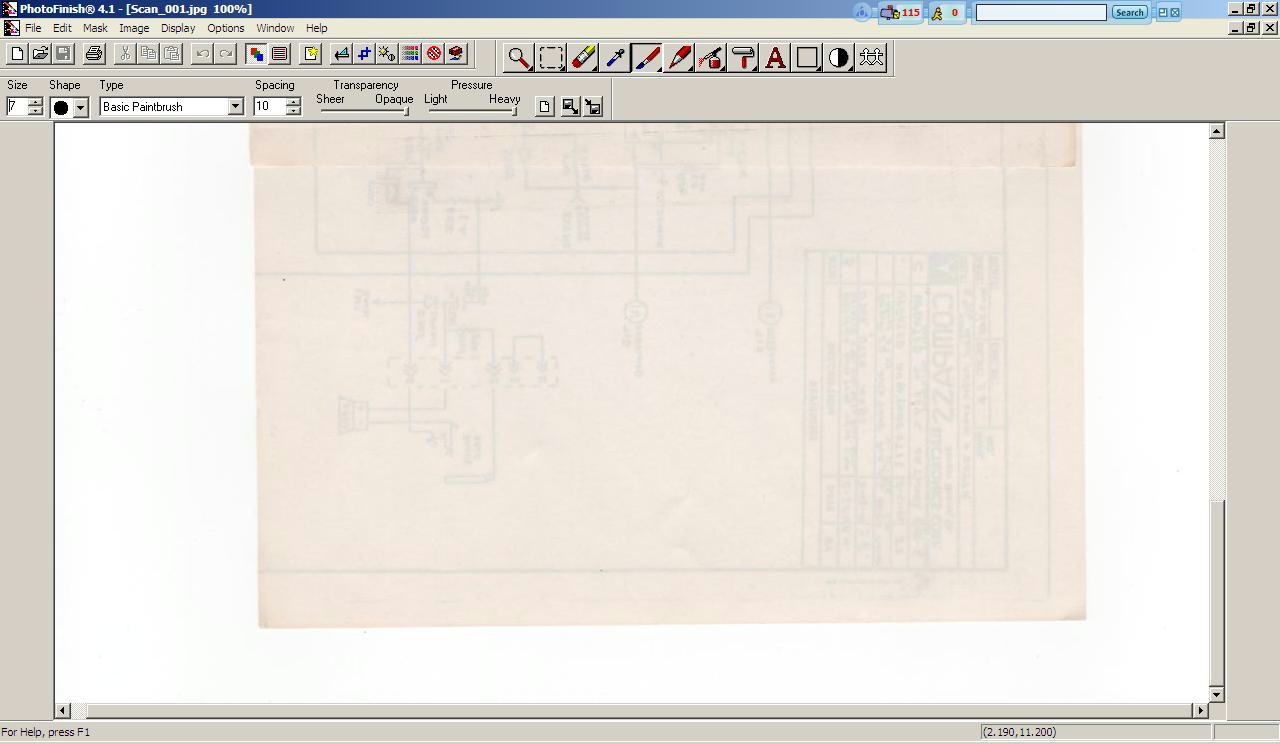
Task: Click the vertical scrollbar down arrow
Action: [1217, 694]
